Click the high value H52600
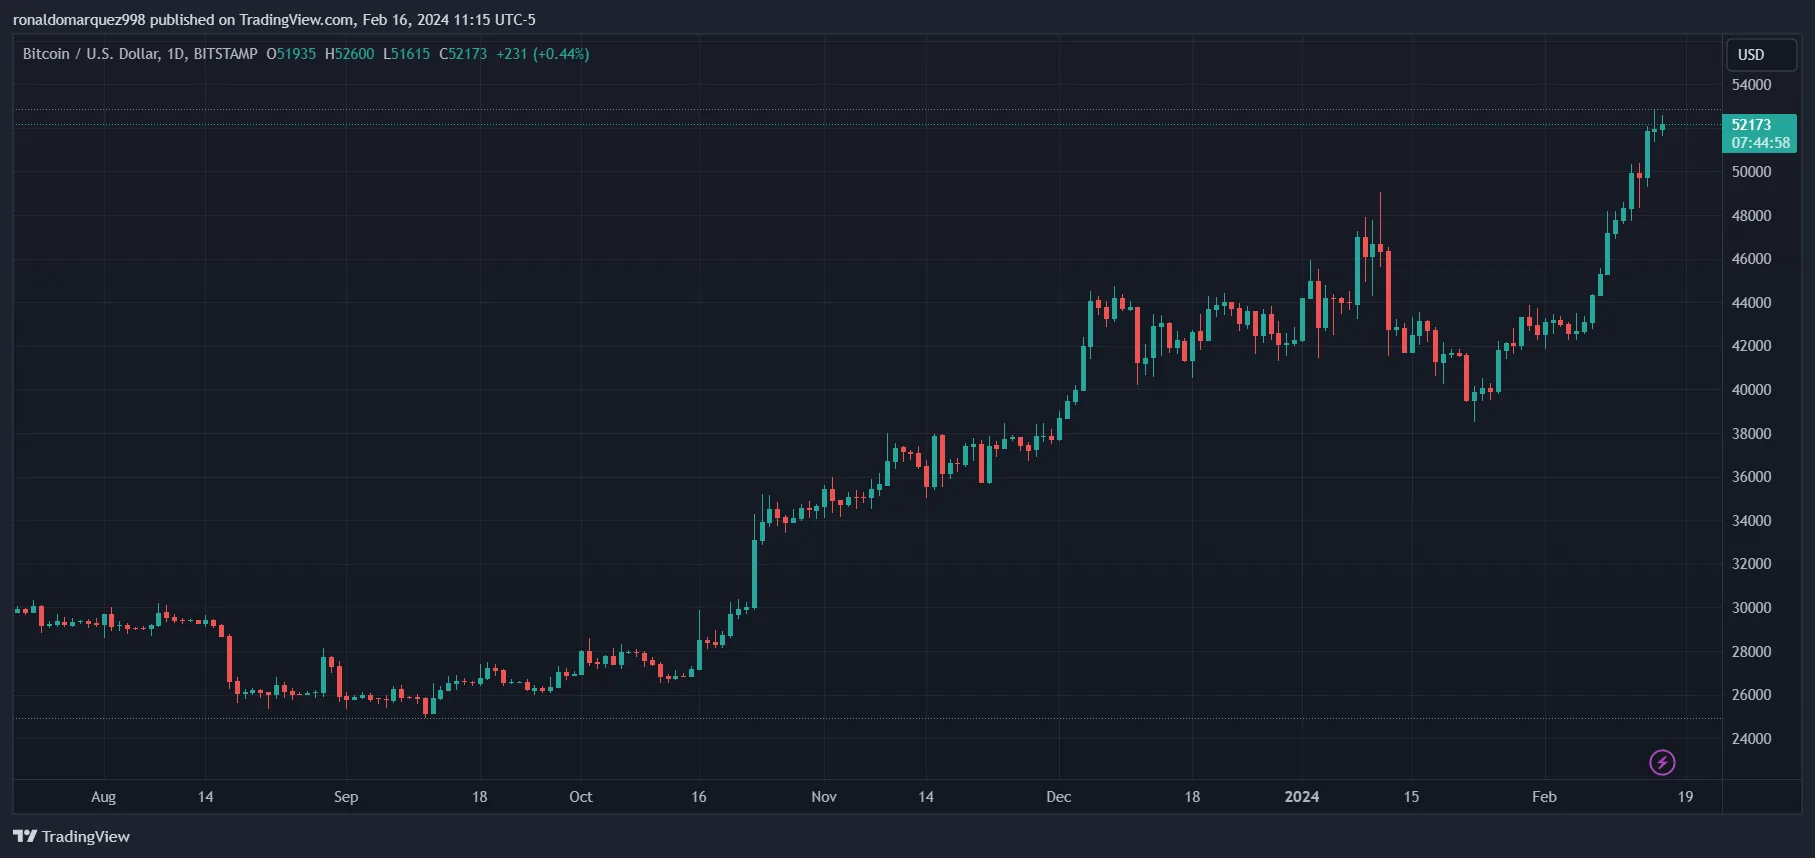The image size is (1815, 858). coord(349,54)
